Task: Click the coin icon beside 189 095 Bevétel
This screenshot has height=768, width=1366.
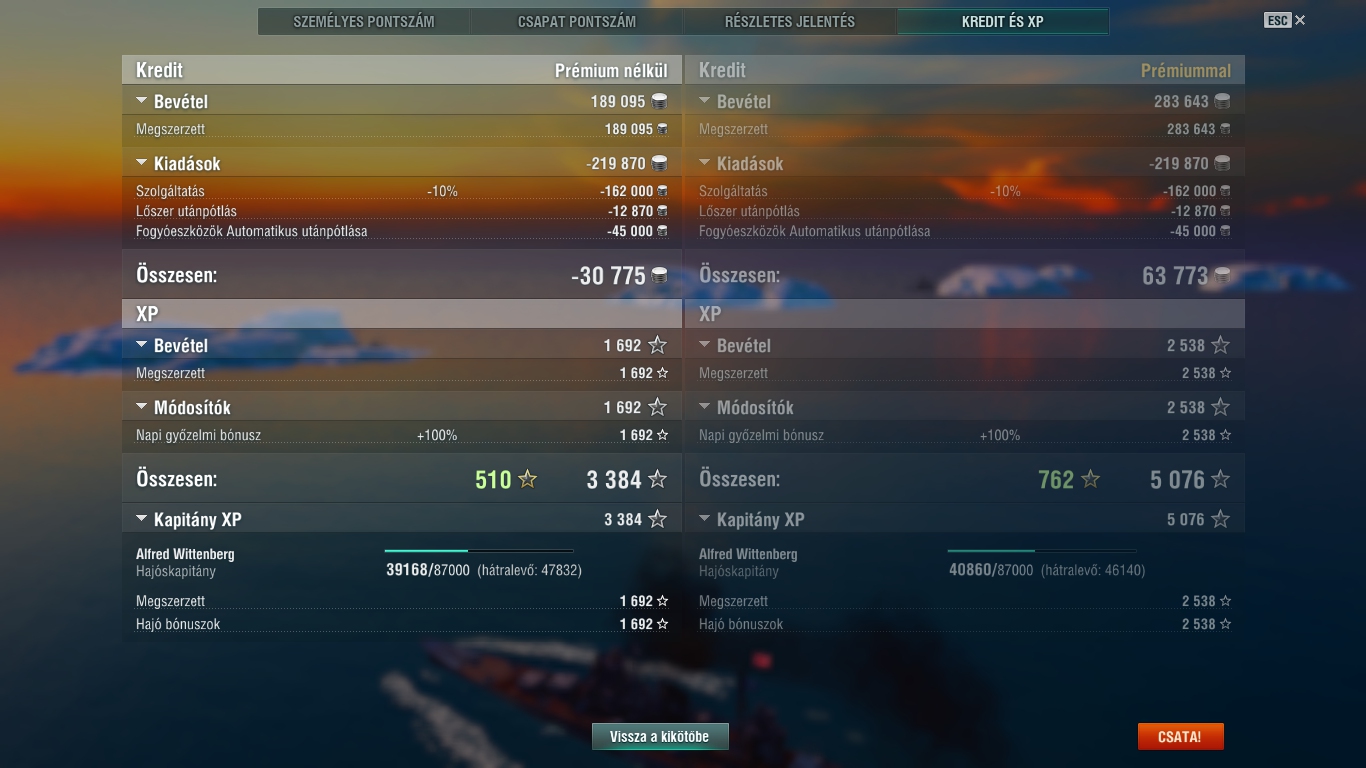Action: [659, 101]
